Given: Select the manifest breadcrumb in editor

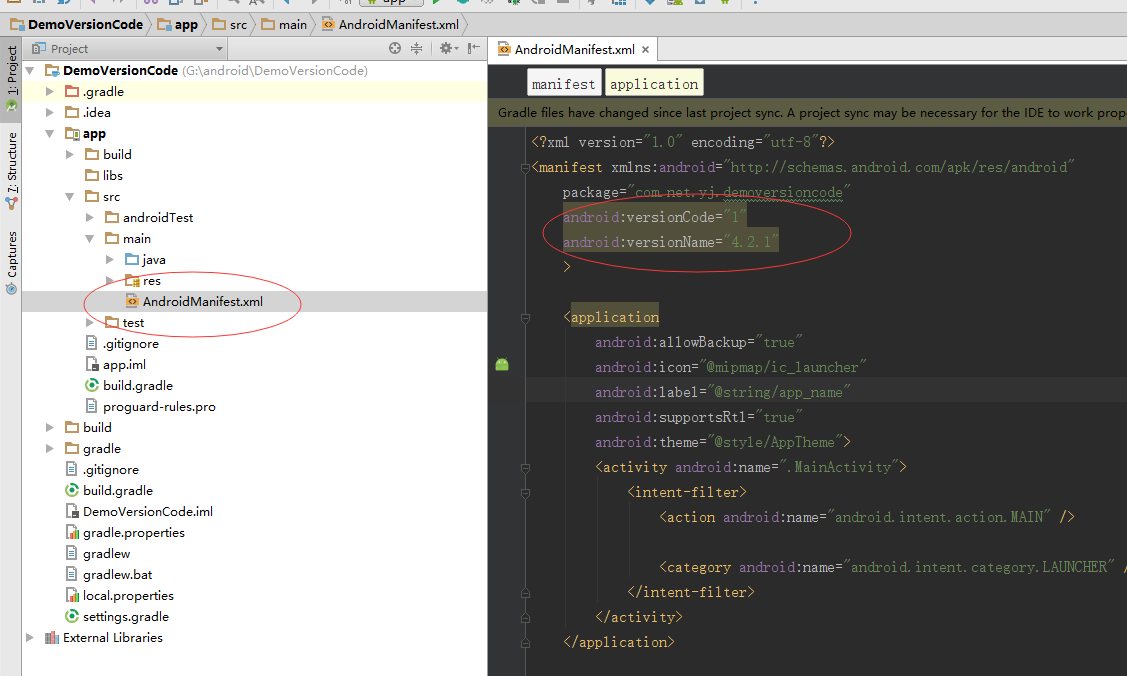Looking at the screenshot, I should [564, 83].
